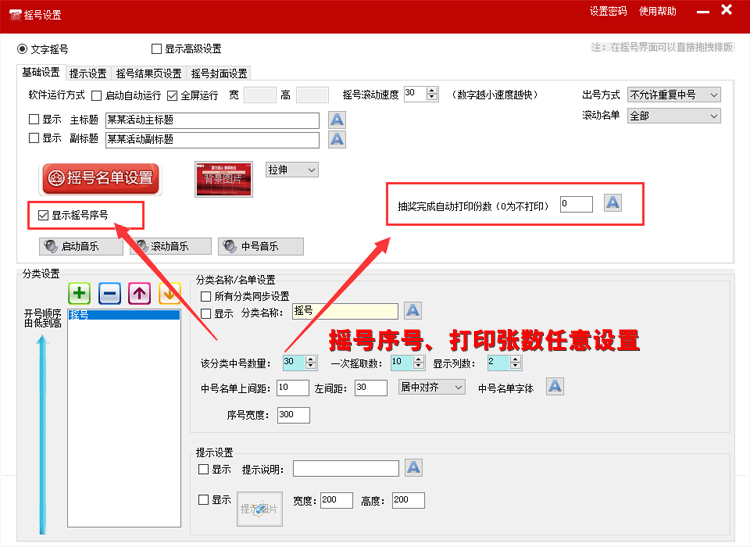The height and width of the screenshot is (547, 750).
Task: Click the red 摇号名单设置 button
Action: tap(100, 178)
